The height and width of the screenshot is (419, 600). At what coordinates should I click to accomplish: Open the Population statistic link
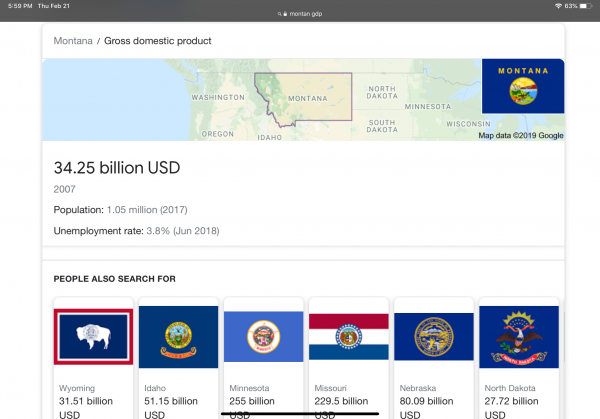click(x=78, y=210)
